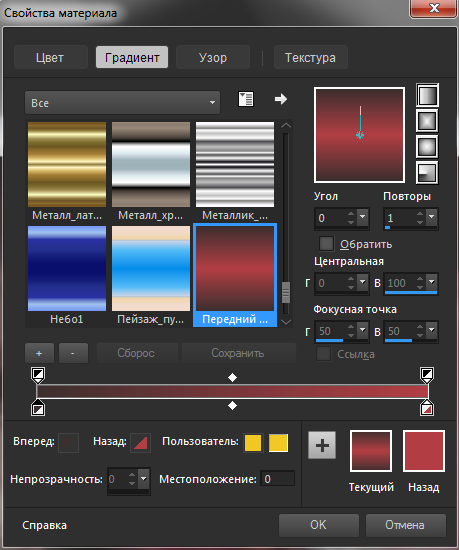Adjust Повторы with the spinner arrows
The image size is (459, 550).
pos(420,217)
